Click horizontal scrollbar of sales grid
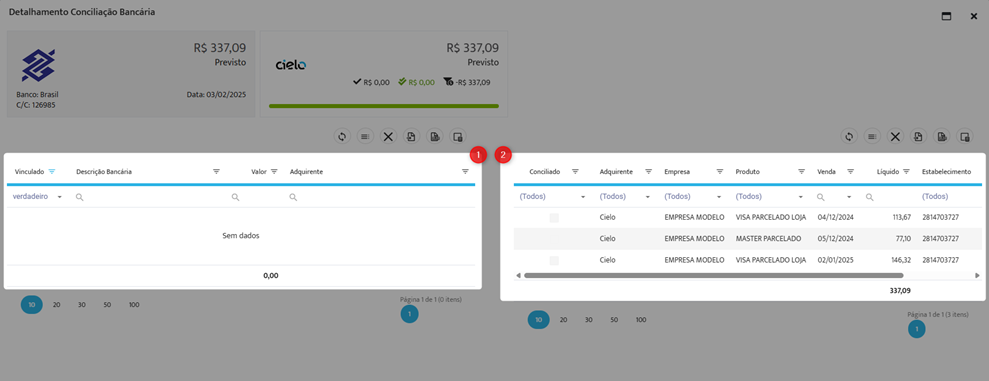 tap(713, 276)
